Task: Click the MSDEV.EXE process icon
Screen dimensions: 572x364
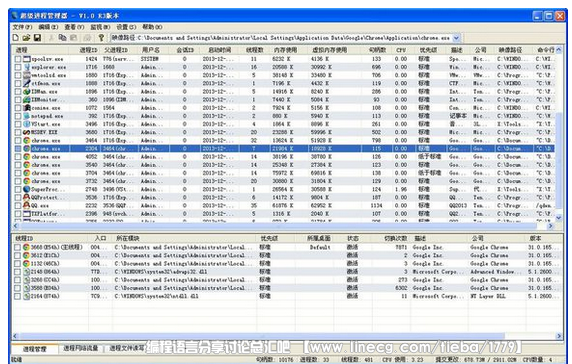Action: coord(27,132)
